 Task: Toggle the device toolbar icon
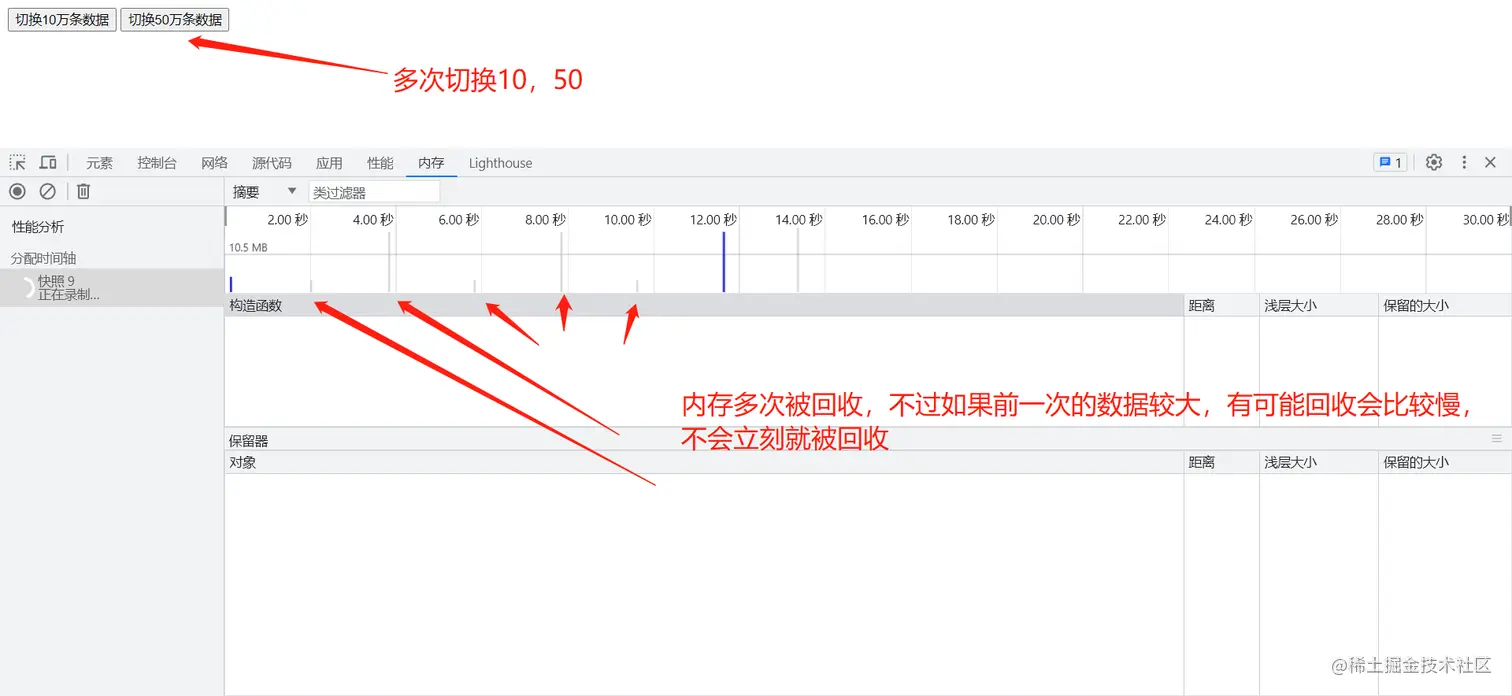pos(48,162)
